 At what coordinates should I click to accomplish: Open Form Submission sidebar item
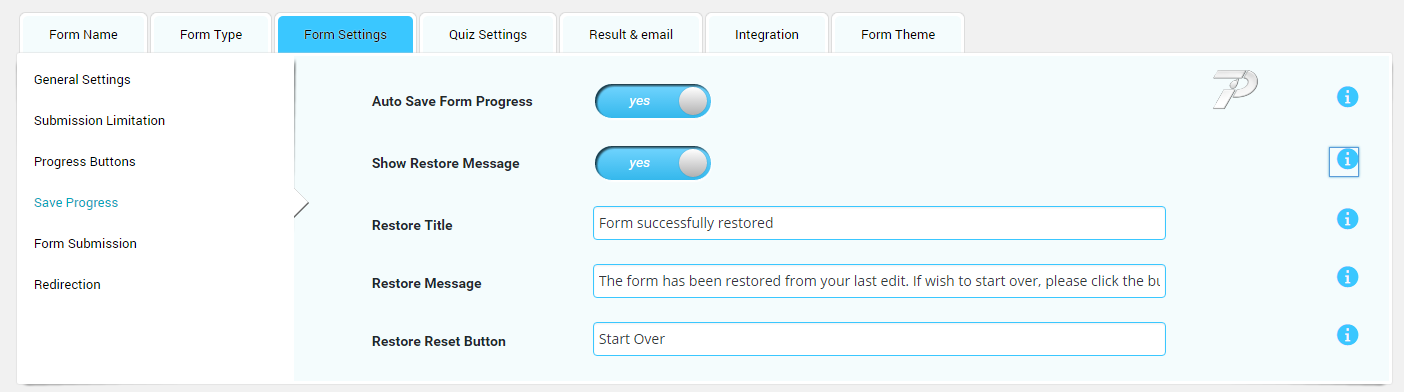(x=85, y=243)
